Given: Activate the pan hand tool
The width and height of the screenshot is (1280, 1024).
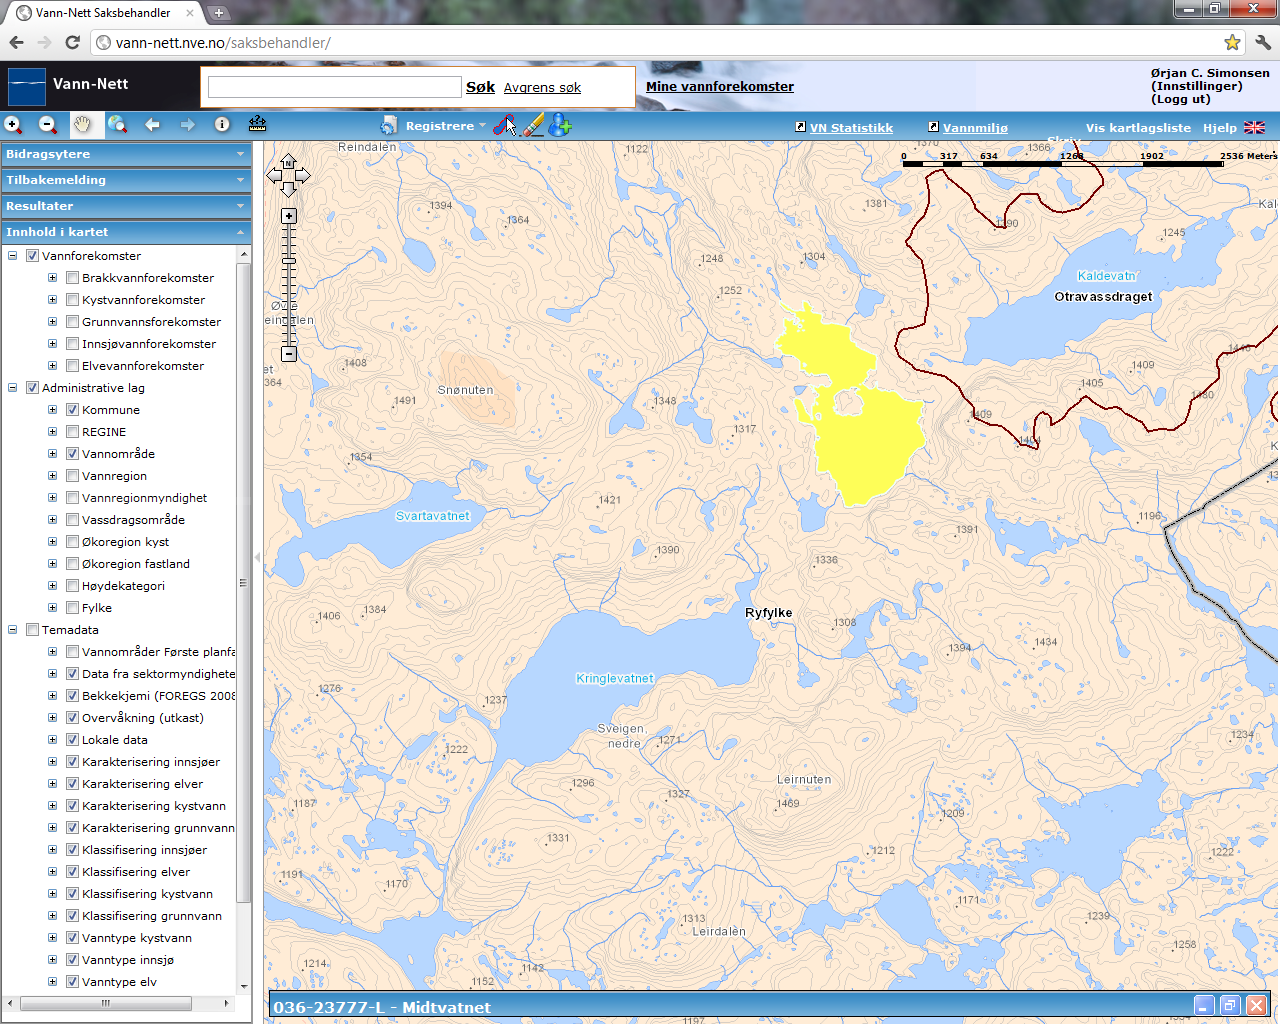Looking at the screenshot, I should pyautogui.click(x=82, y=124).
